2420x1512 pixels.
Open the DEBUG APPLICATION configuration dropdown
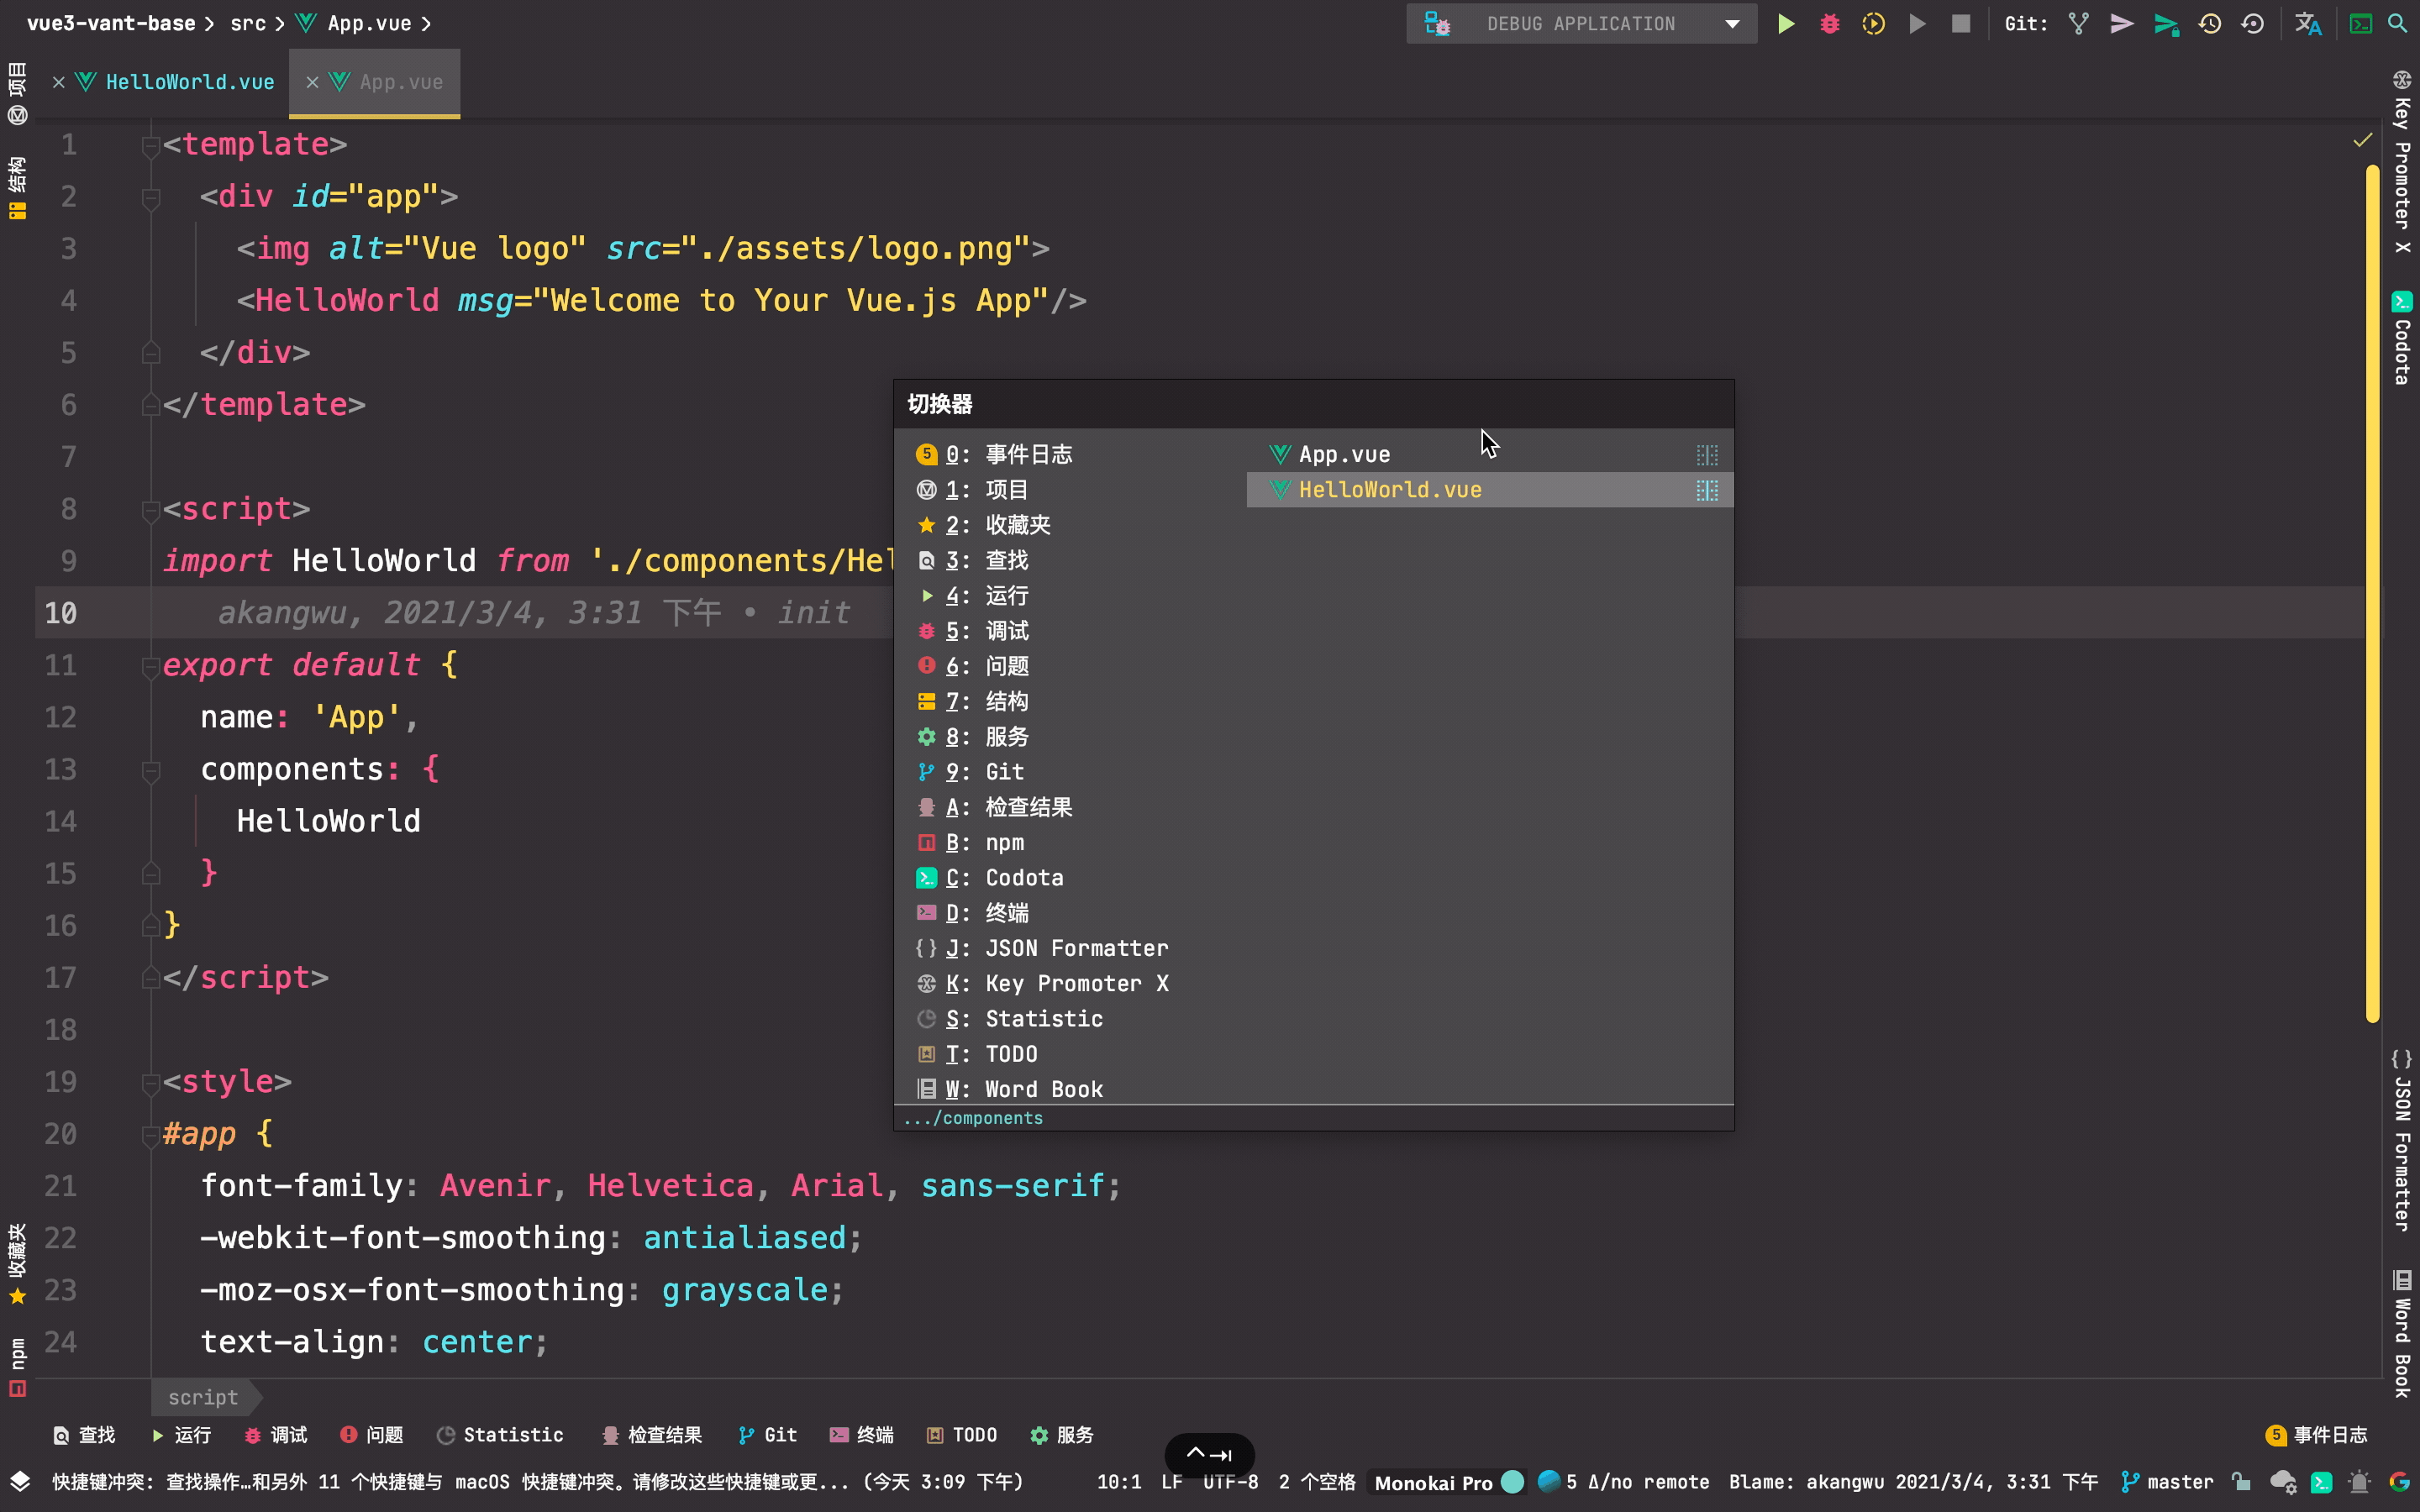click(x=1581, y=24)
